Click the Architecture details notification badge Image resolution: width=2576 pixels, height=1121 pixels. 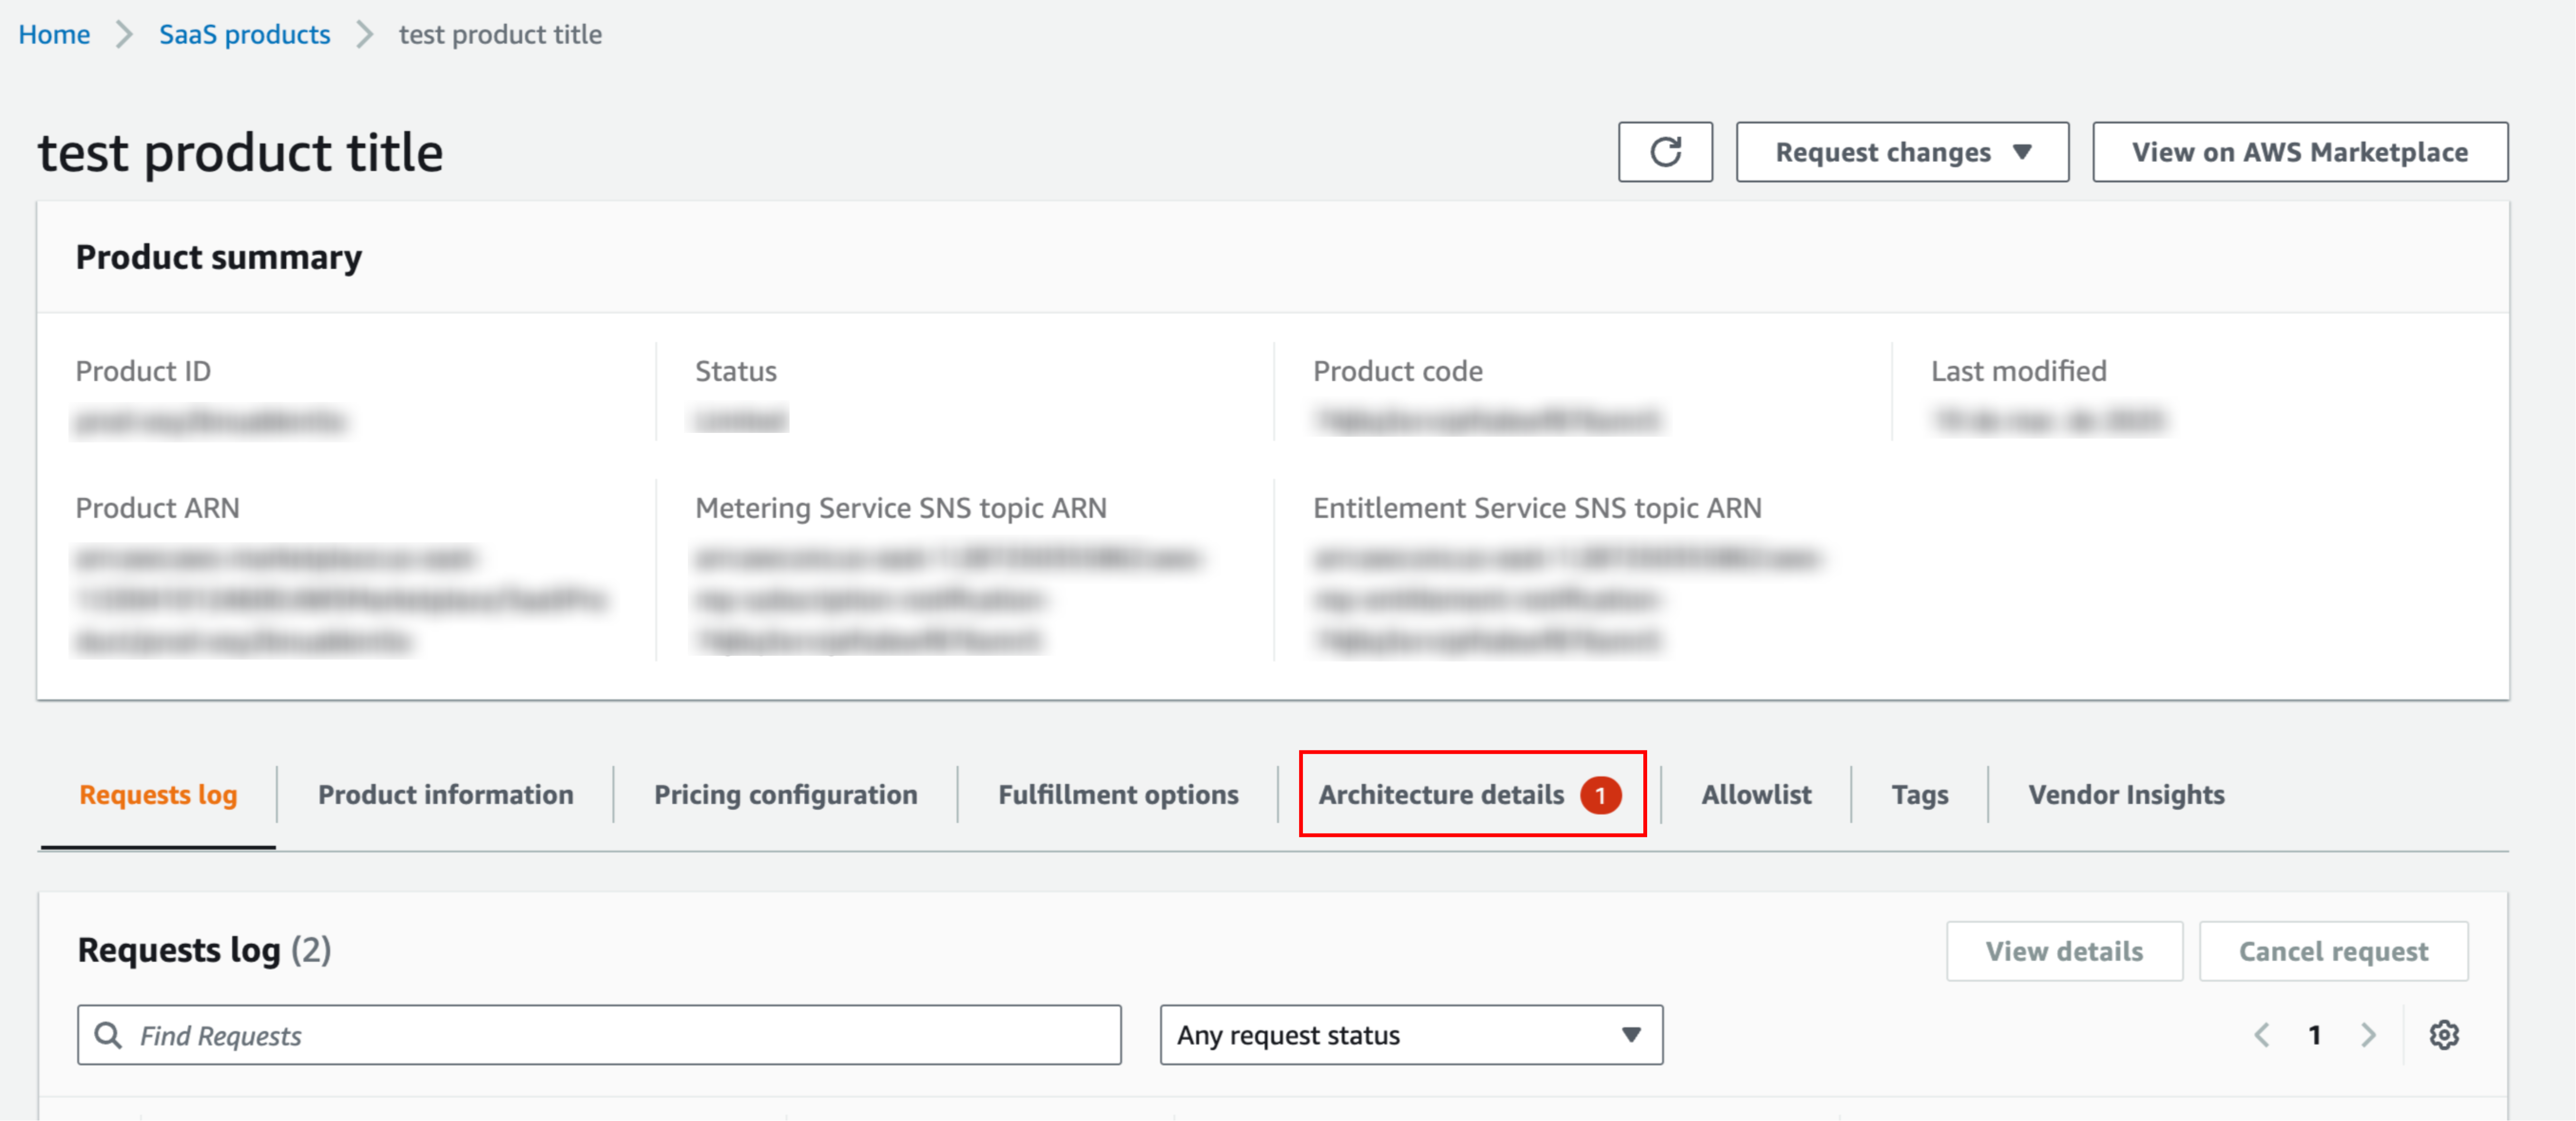[x=1600, y=795]
